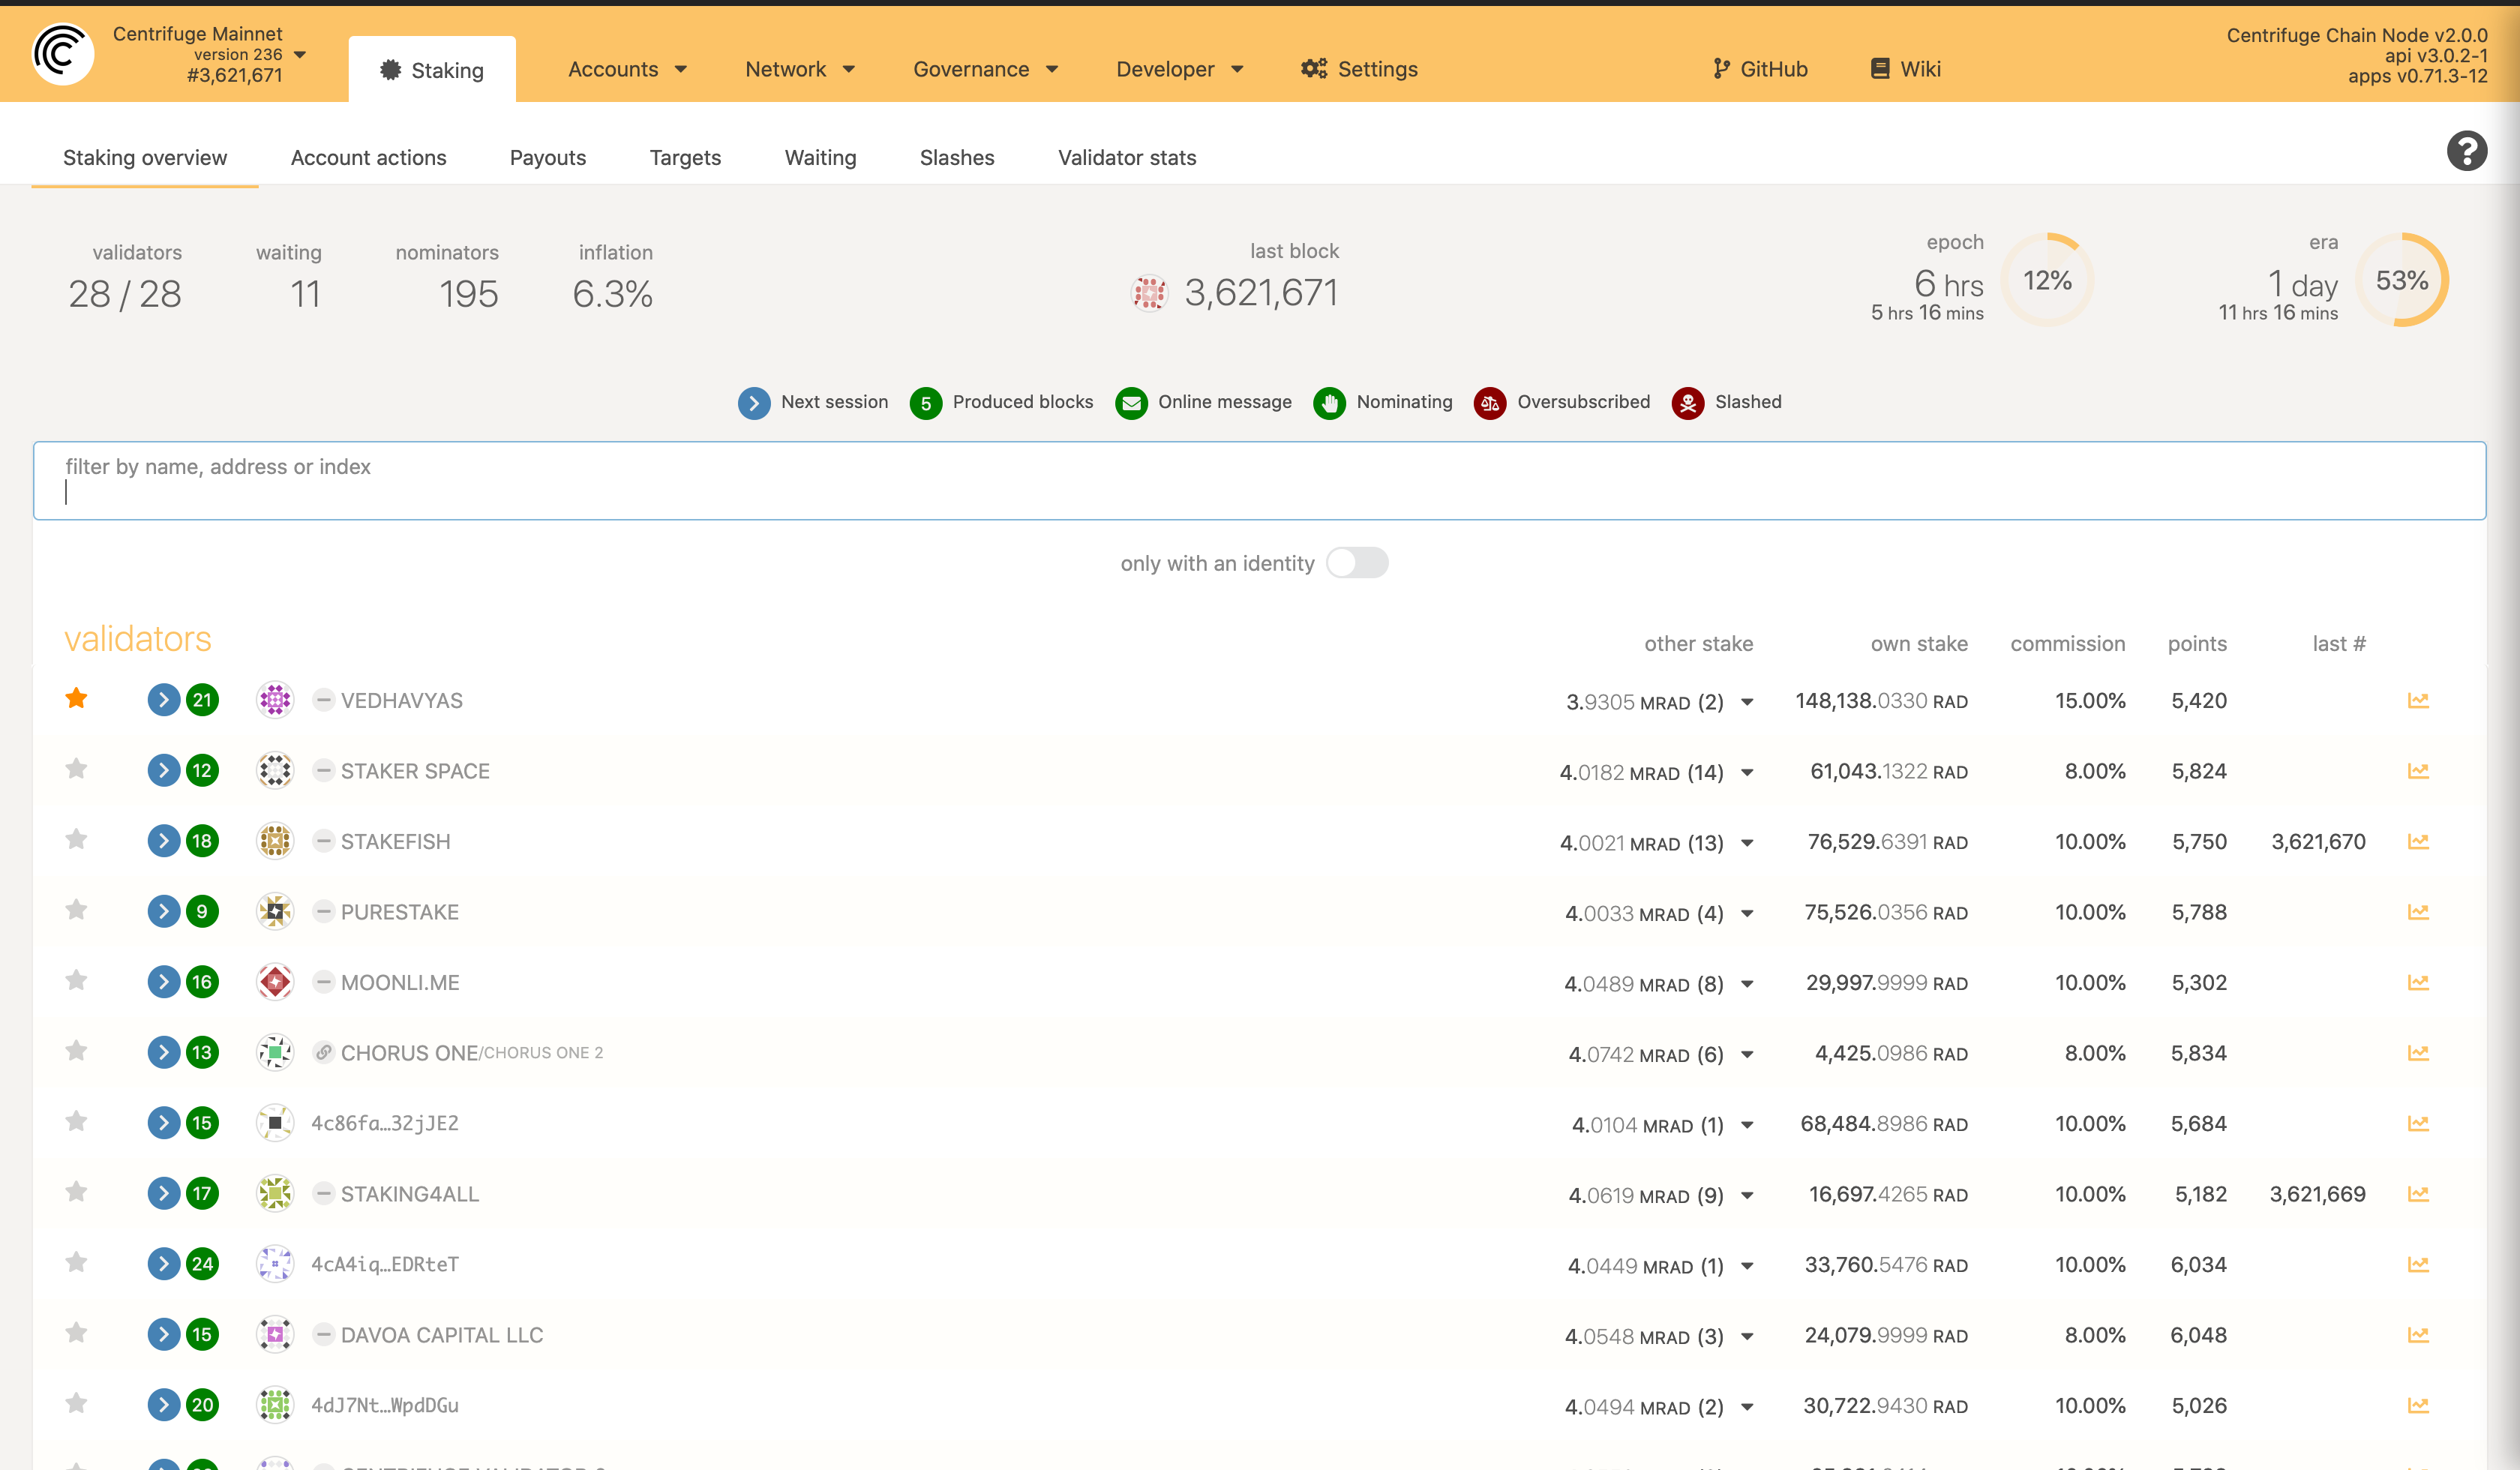Switch to the Account actions tab

368,158
